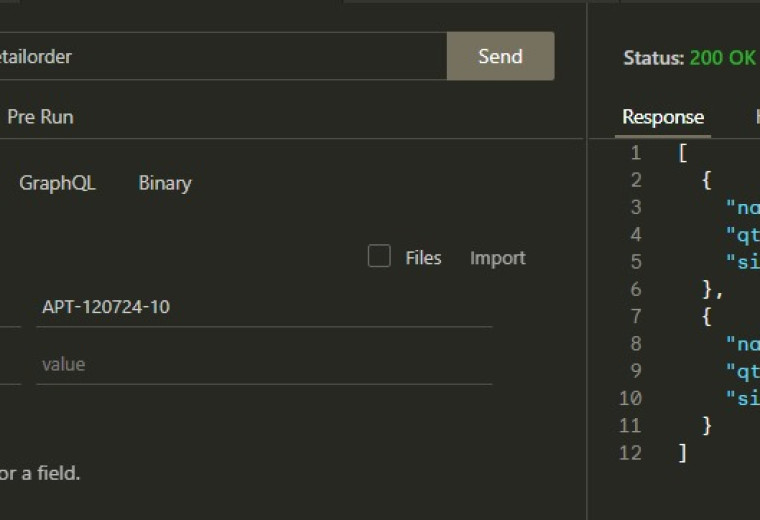Switch to the Pre Run tab

pyautogui.click(x=40, y=117)
